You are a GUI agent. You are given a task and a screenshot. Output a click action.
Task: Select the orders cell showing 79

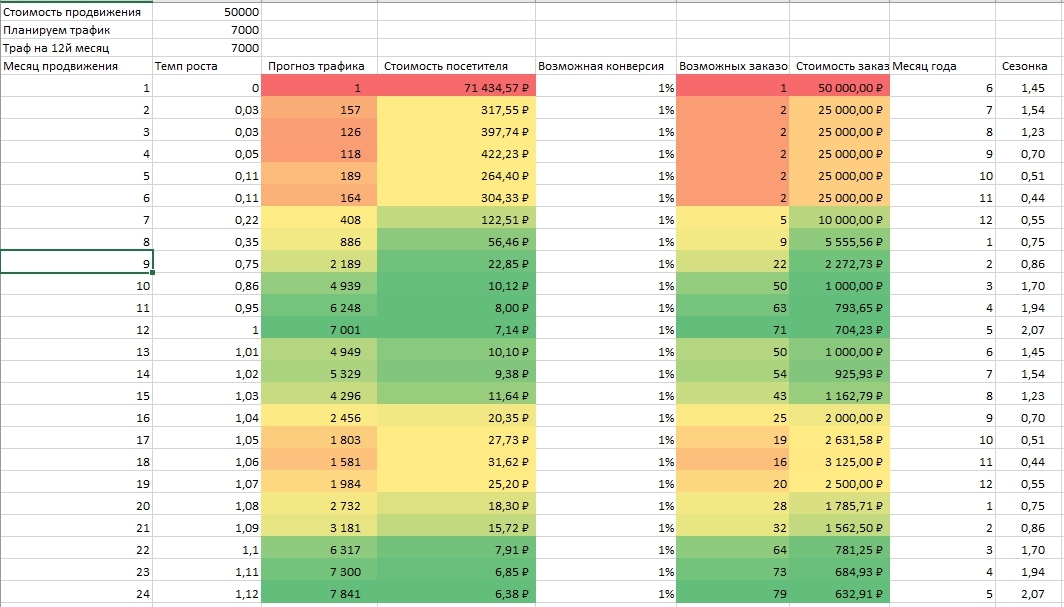[x=733, y=594]
